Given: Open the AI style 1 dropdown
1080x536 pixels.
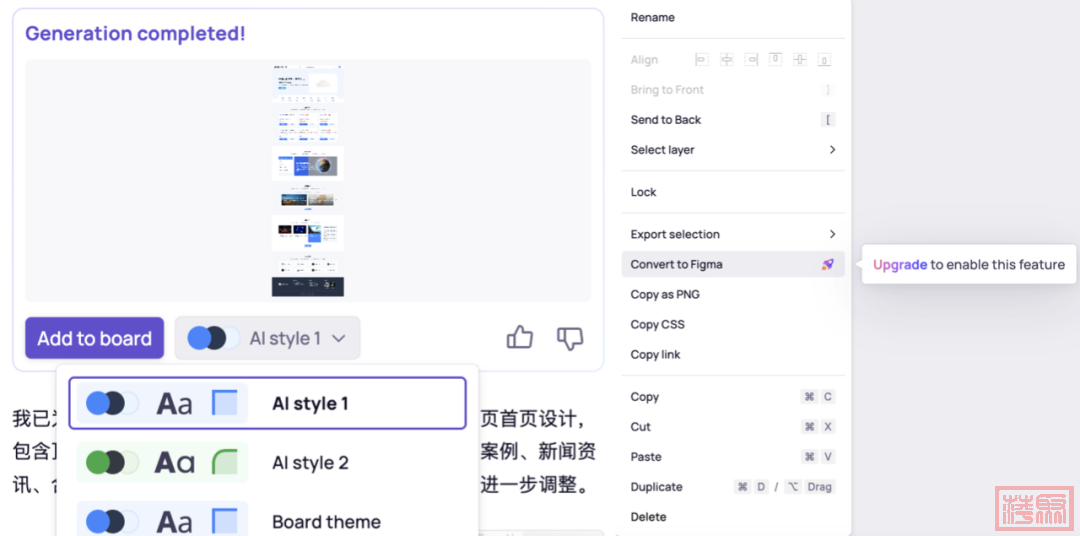Looking at the screenshot, I should click(267, 338).
